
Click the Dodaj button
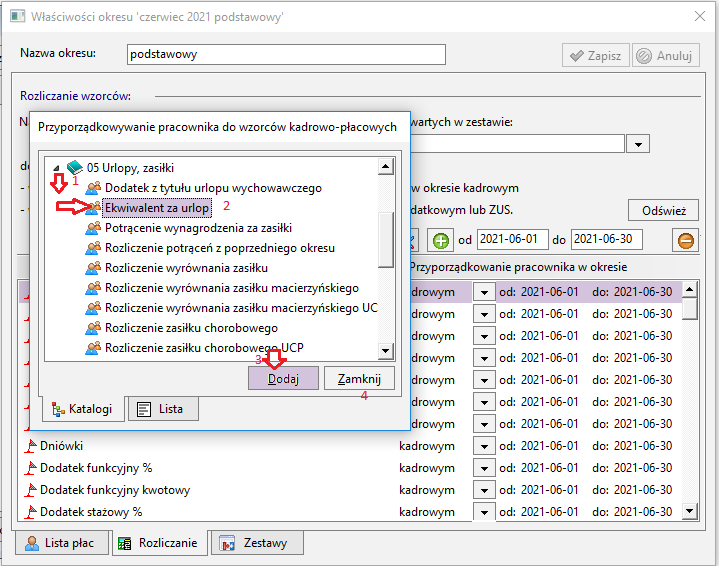tap(283, 378)
